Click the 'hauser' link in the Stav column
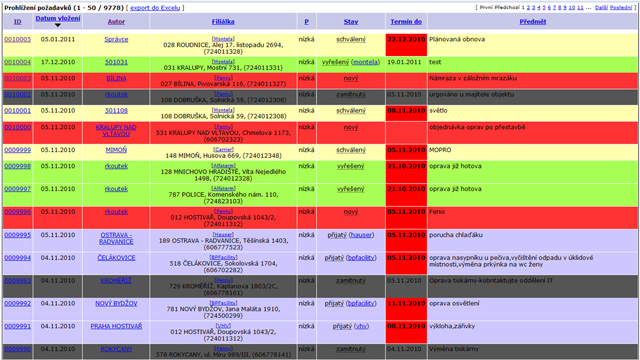640x360 pixels. tap(361, 235)
